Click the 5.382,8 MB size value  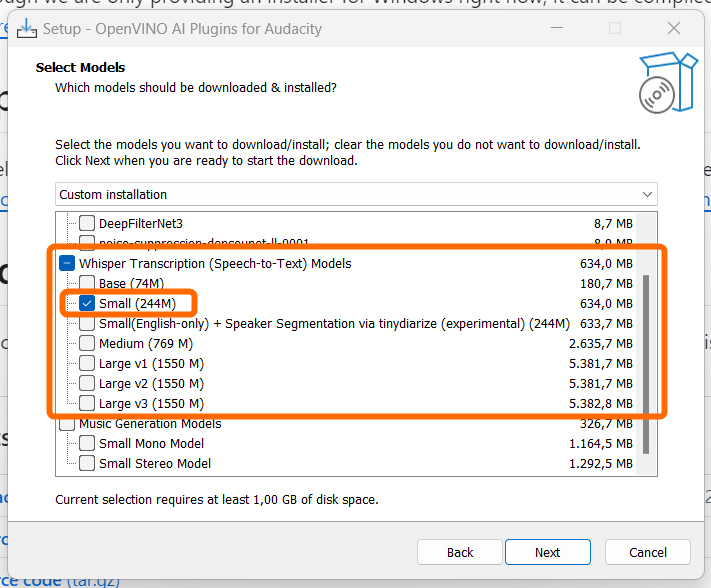(x=601, y=403)
